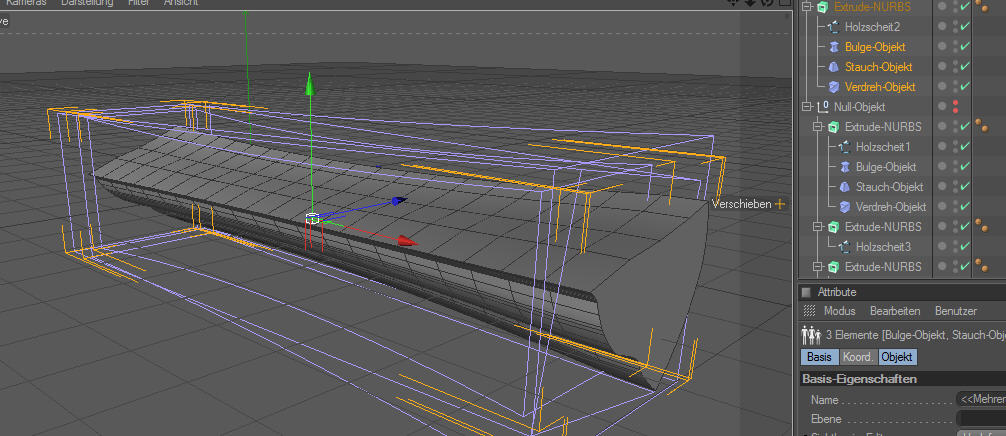Click the Basis-Eigenschaften section header
The height and width of the screenshot is (436, 1006).
coord(901,379)
